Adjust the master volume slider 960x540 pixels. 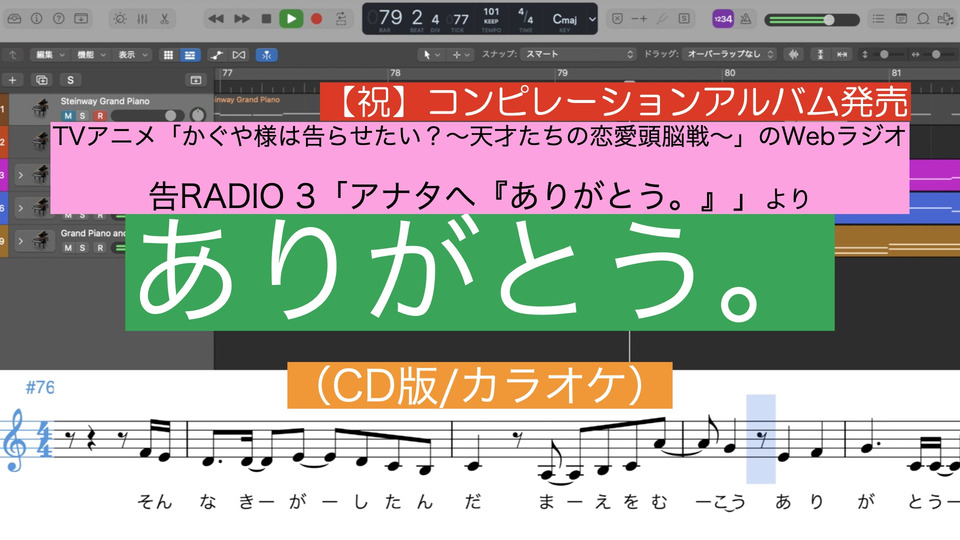click(x=812, y=20)
